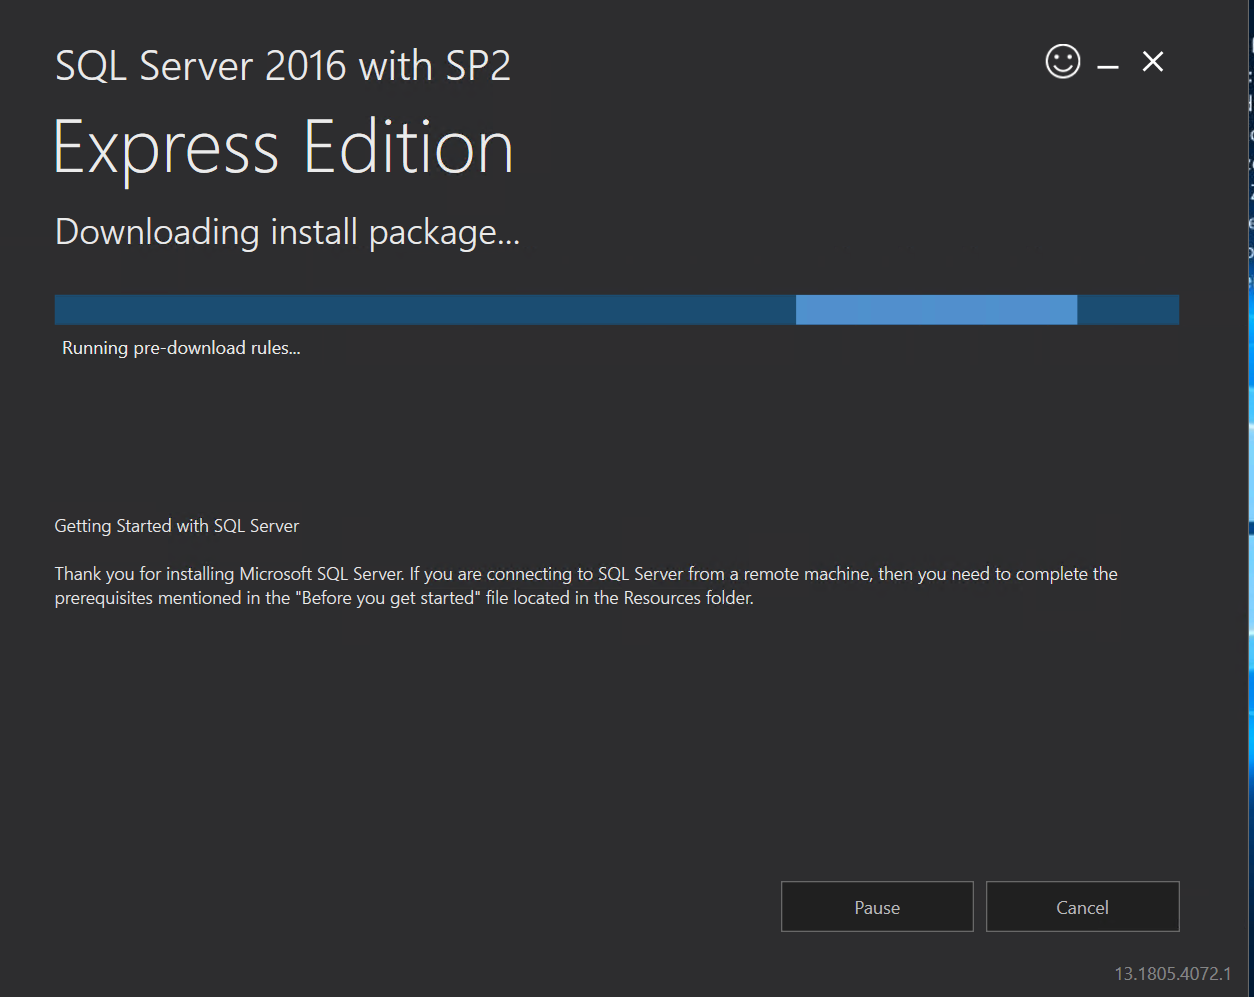Select the "Running pre-download rules..." status text
Viewport: 1254px width, 997px height.
tap(181, 348)
